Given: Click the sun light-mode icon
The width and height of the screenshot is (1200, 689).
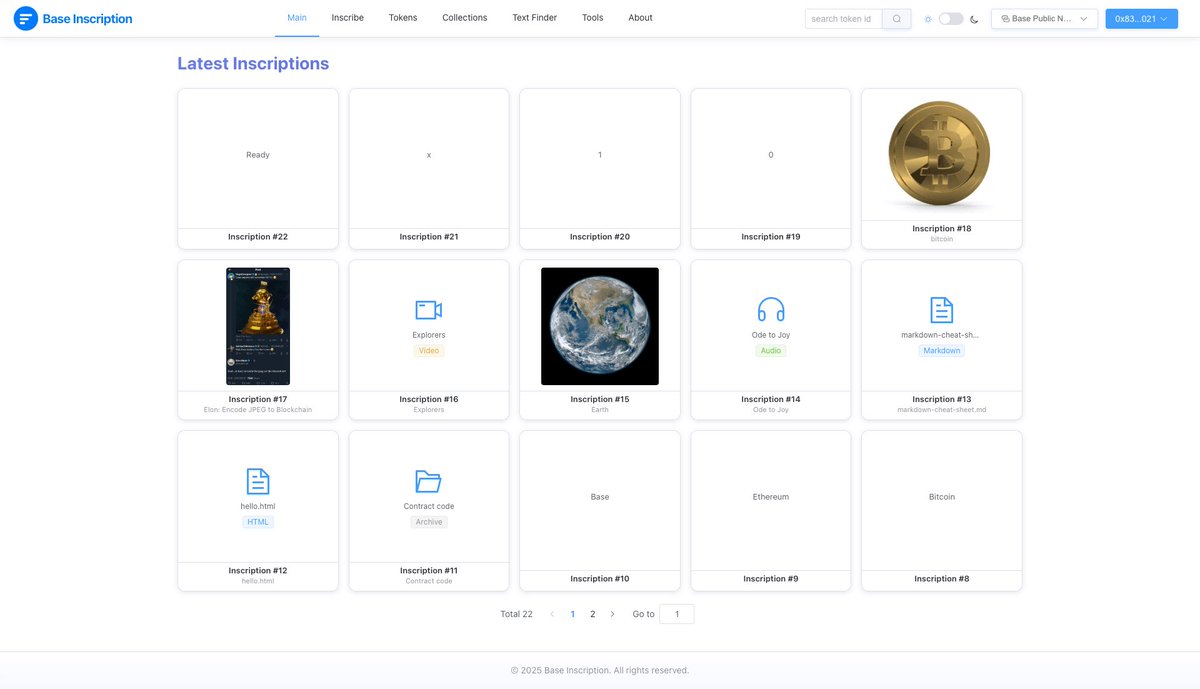Looking at the screenshot, I should 928,19.
